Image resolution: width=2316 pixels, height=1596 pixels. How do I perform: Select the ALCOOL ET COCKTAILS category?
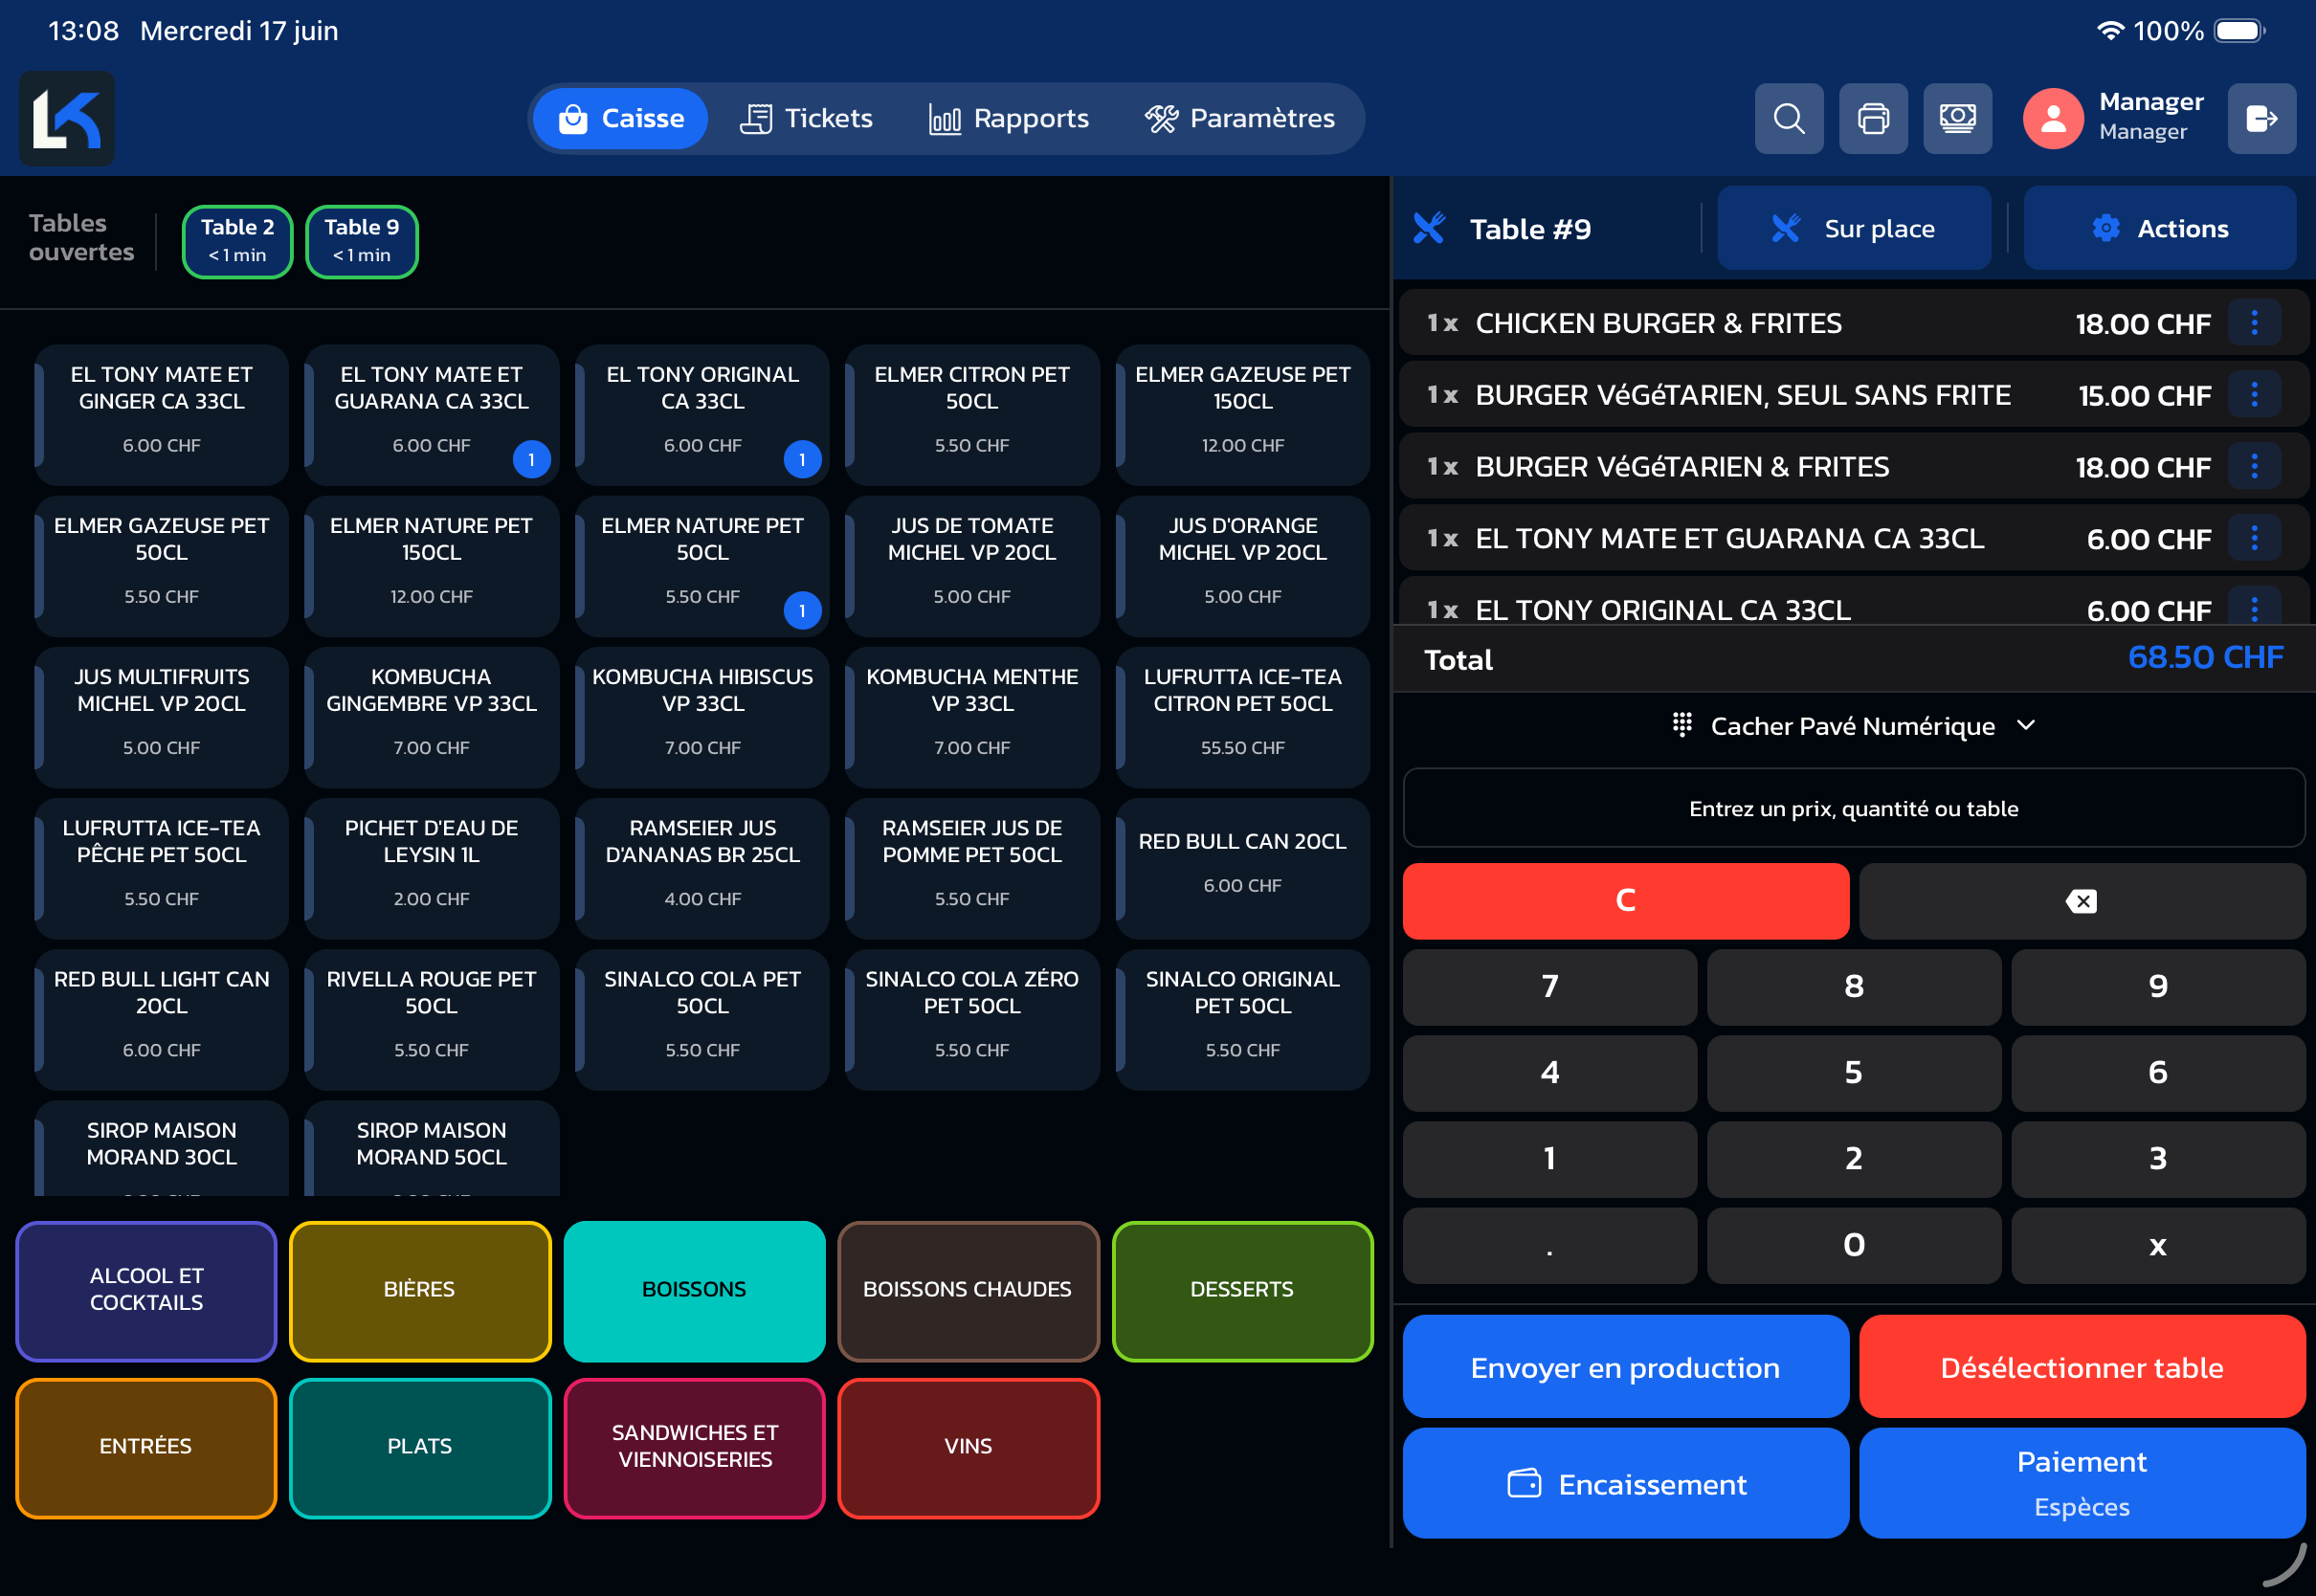pyautogui.click(x=146, y=1290)
